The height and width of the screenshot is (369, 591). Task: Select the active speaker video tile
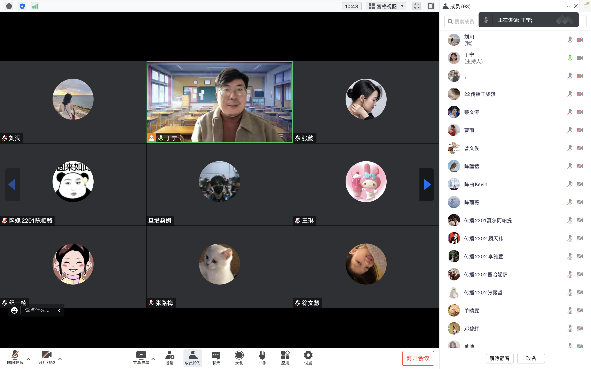pos(220,102)
